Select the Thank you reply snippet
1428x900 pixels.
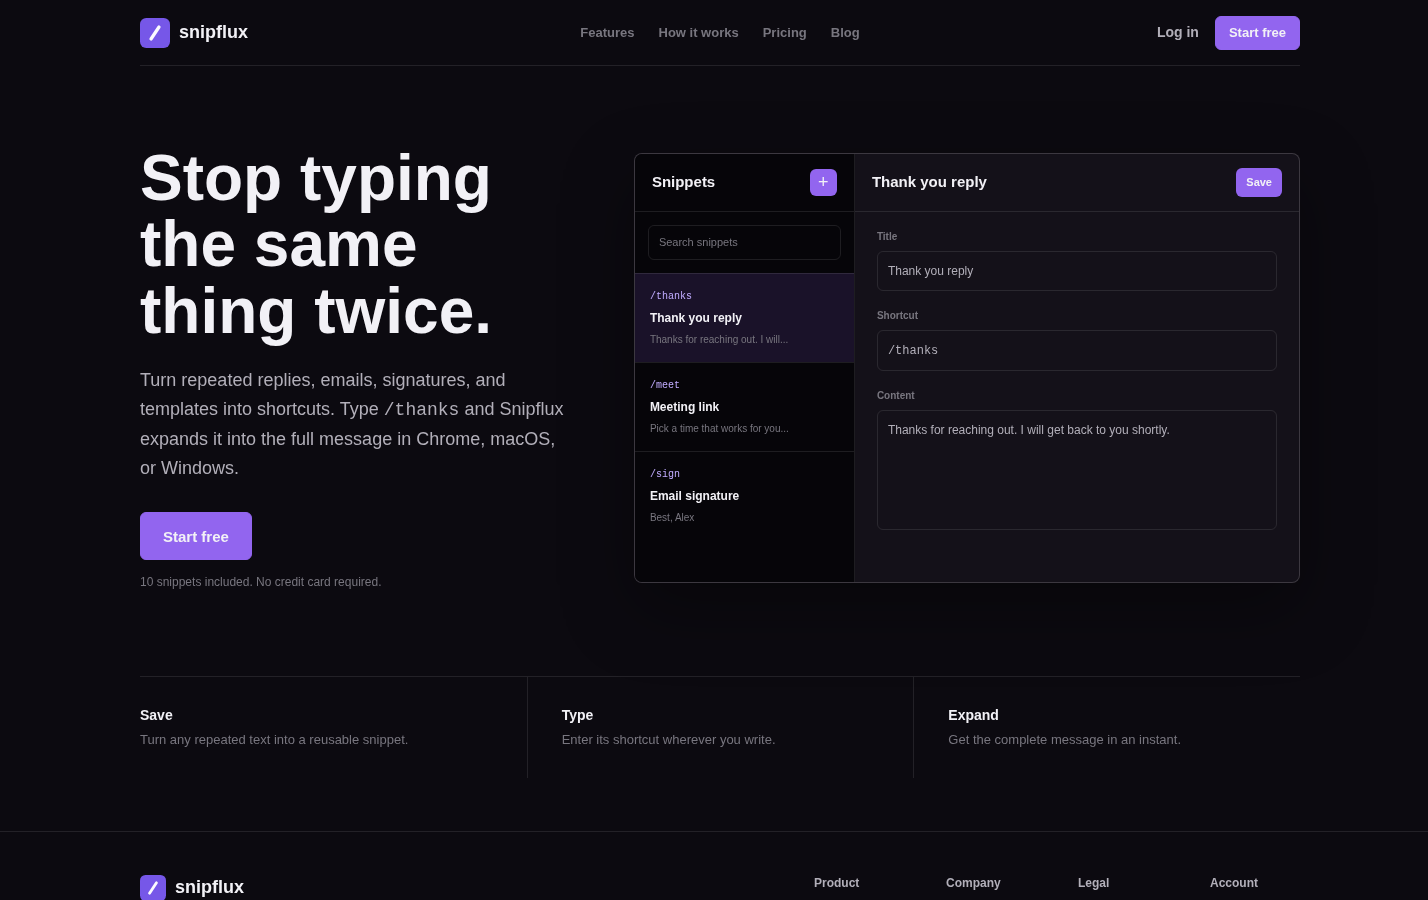pos(744,318)
